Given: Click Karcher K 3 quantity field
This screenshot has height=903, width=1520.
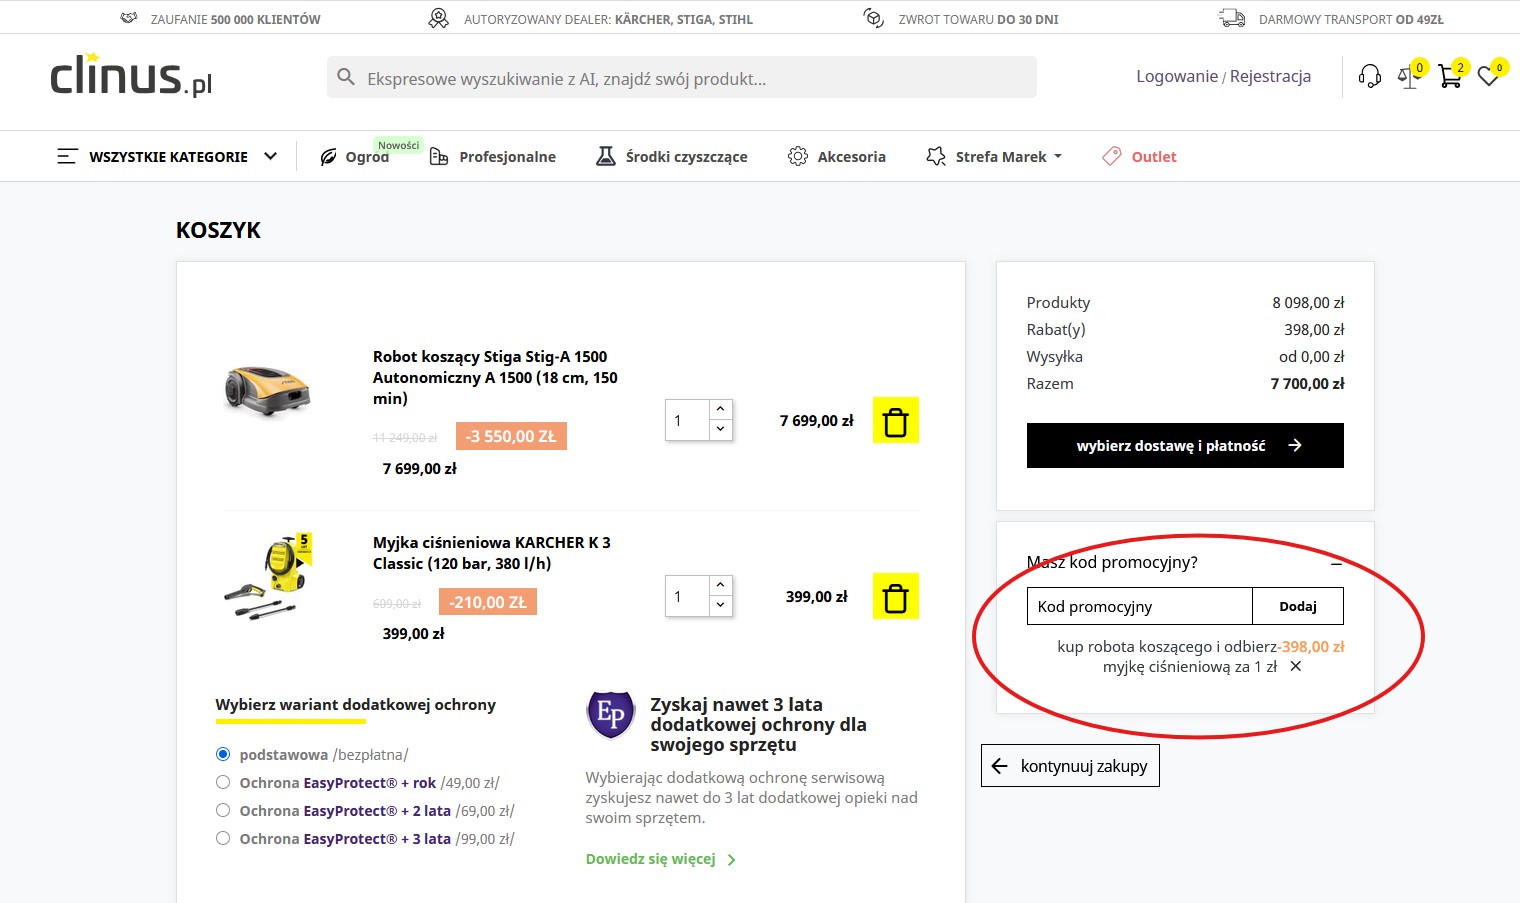Looking at the screenshot, I should [x=688, y=596].
